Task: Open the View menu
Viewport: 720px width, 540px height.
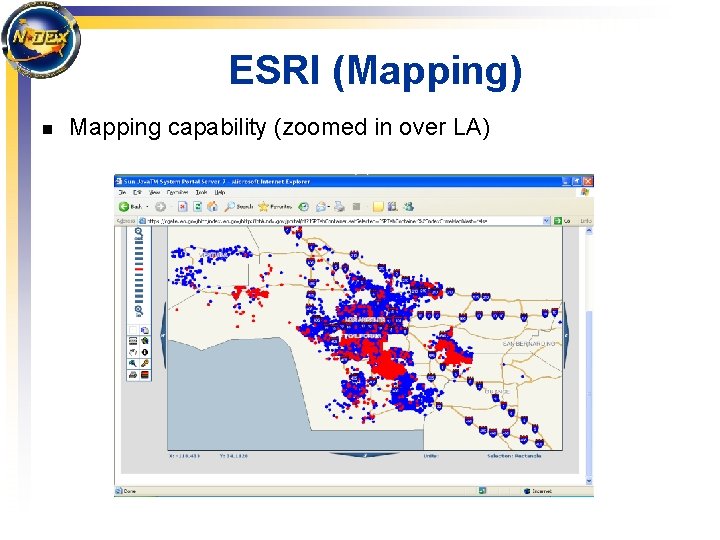Action: coord(154,192)
